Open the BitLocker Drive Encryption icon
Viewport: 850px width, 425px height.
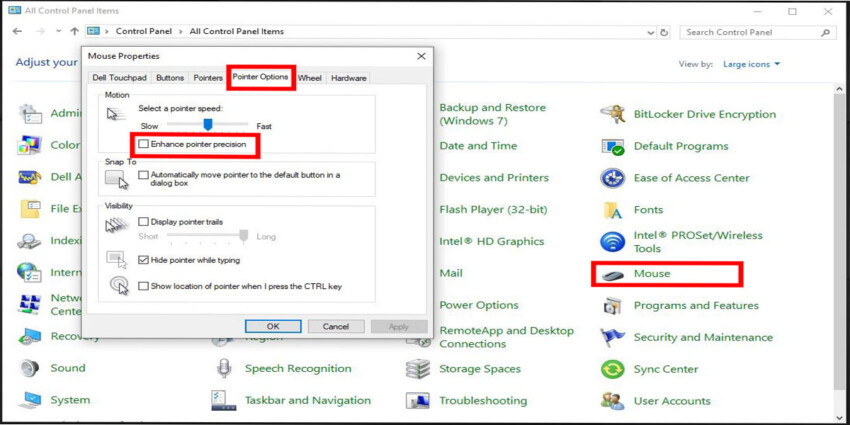tap(613, 114)
